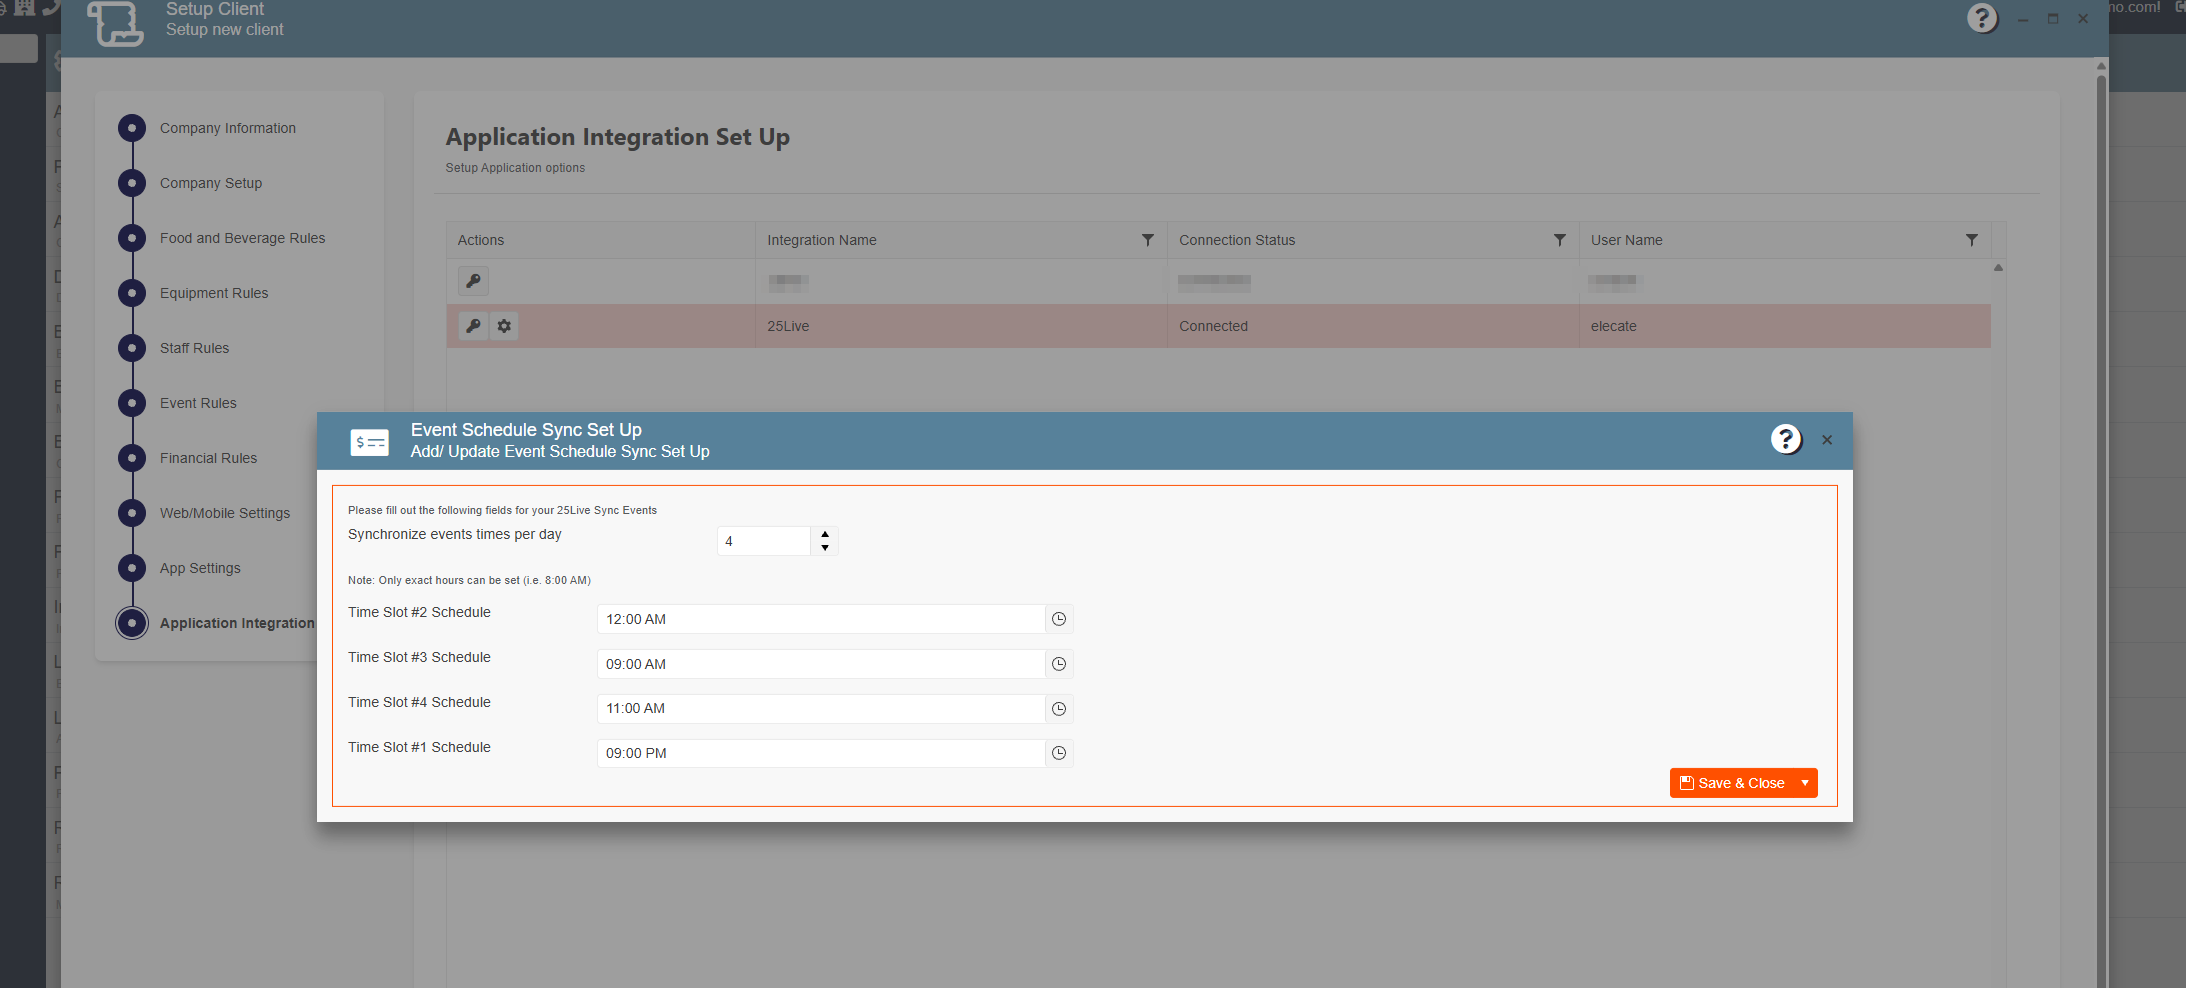Image resolution: width=2186 pixels, height=988 pixels.
Task: Maximize the Setup Client window
Action: pyautogui.click(x=2053, y=19)
